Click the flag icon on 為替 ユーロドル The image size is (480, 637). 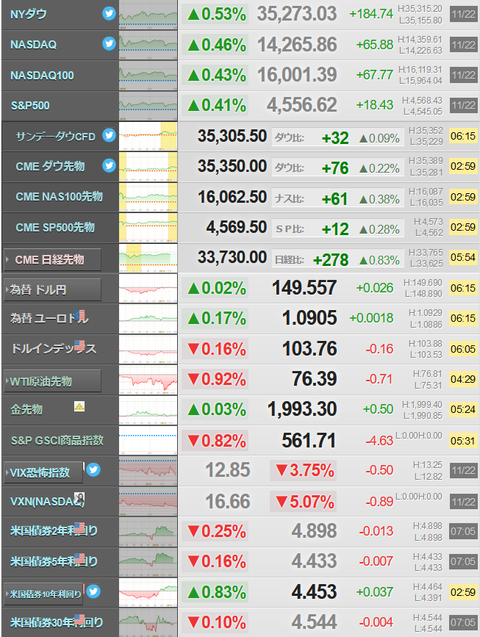80,315
